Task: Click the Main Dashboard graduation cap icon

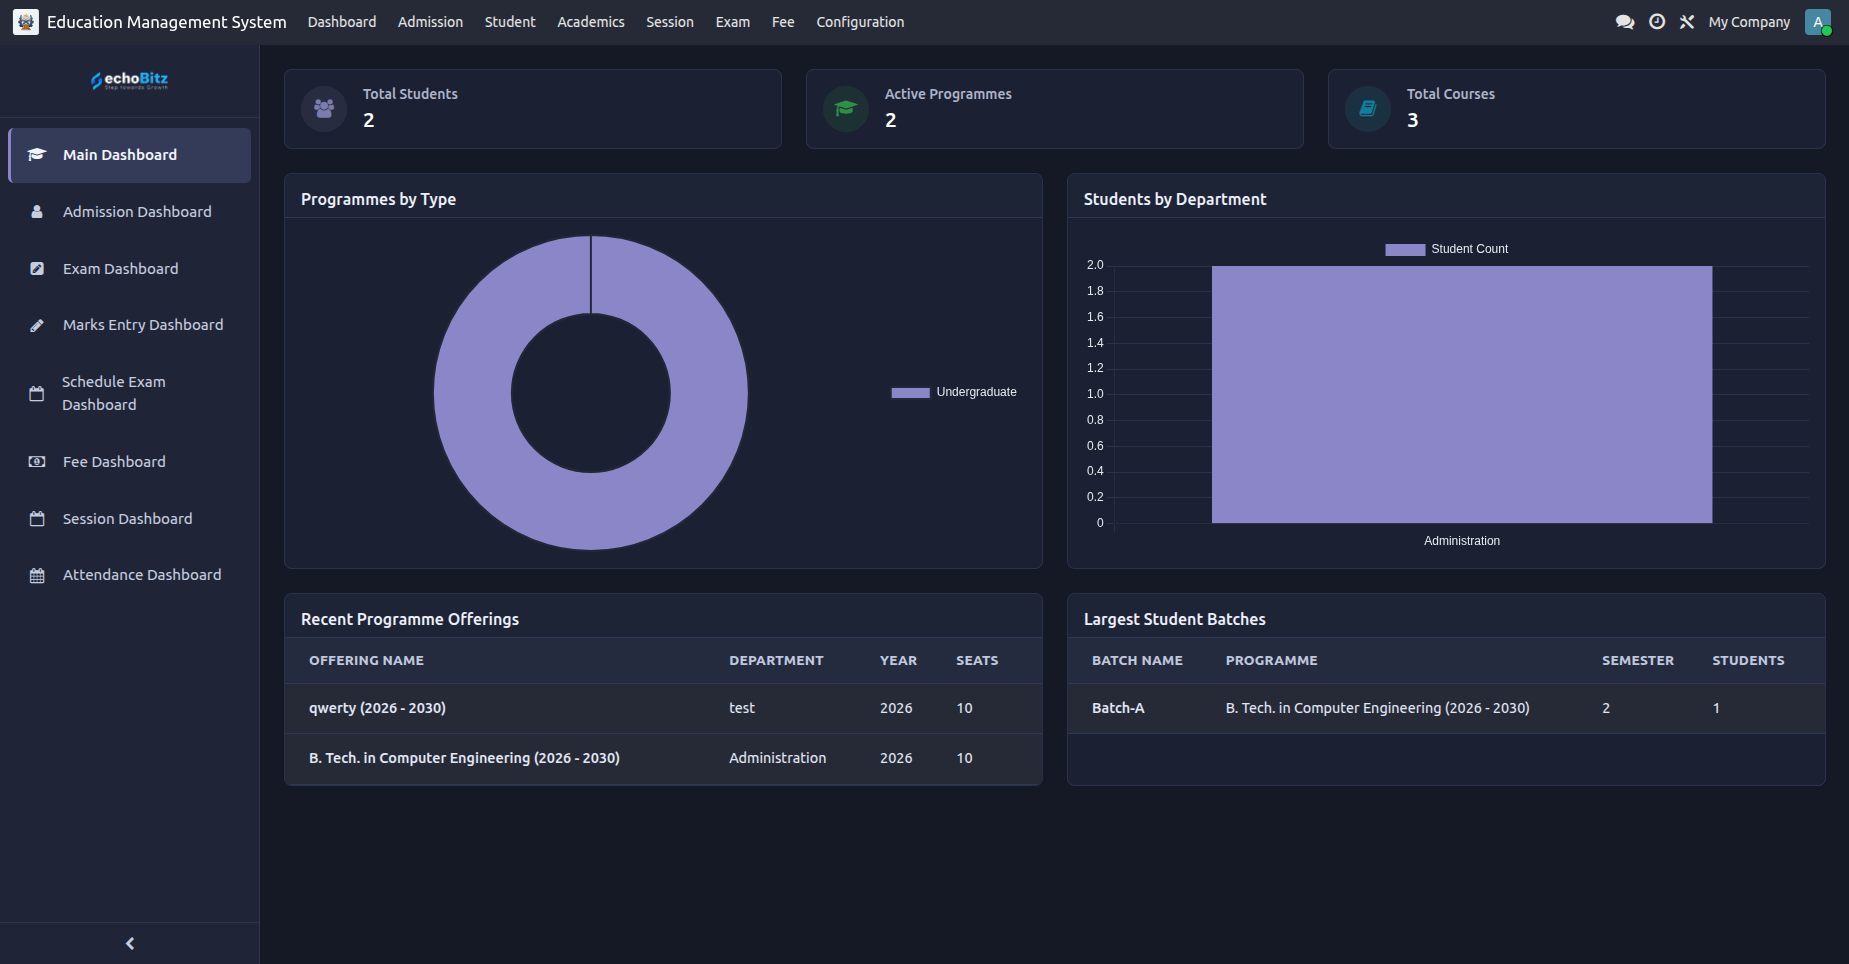Action: click(x=37, y=155)
